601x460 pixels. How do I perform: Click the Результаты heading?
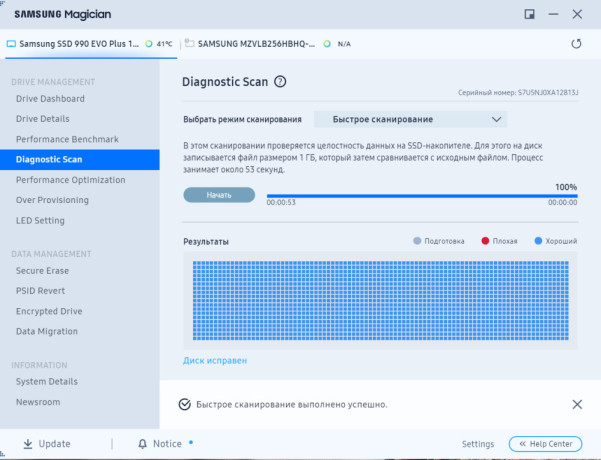206,242
